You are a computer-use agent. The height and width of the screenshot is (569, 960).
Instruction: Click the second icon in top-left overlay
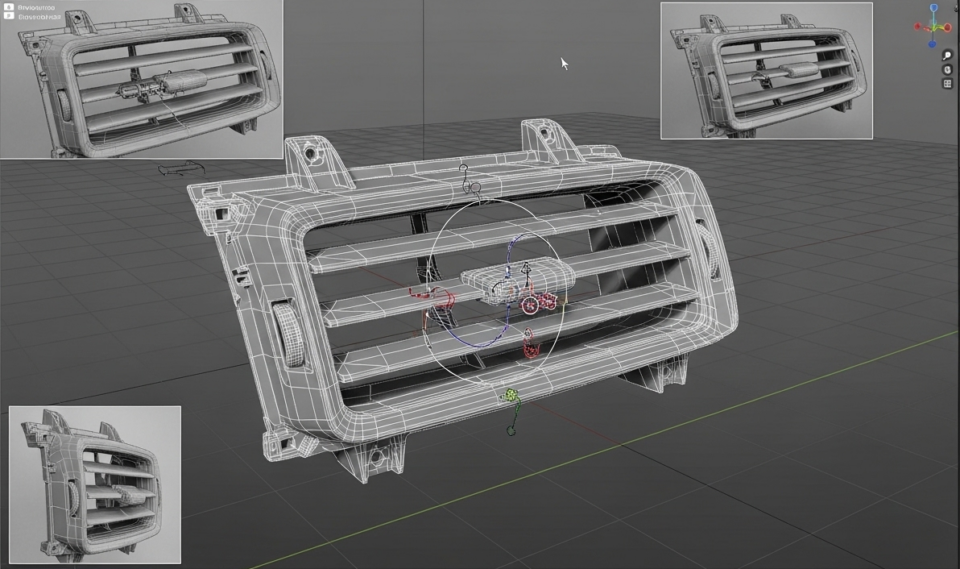(x=9, y=16)
